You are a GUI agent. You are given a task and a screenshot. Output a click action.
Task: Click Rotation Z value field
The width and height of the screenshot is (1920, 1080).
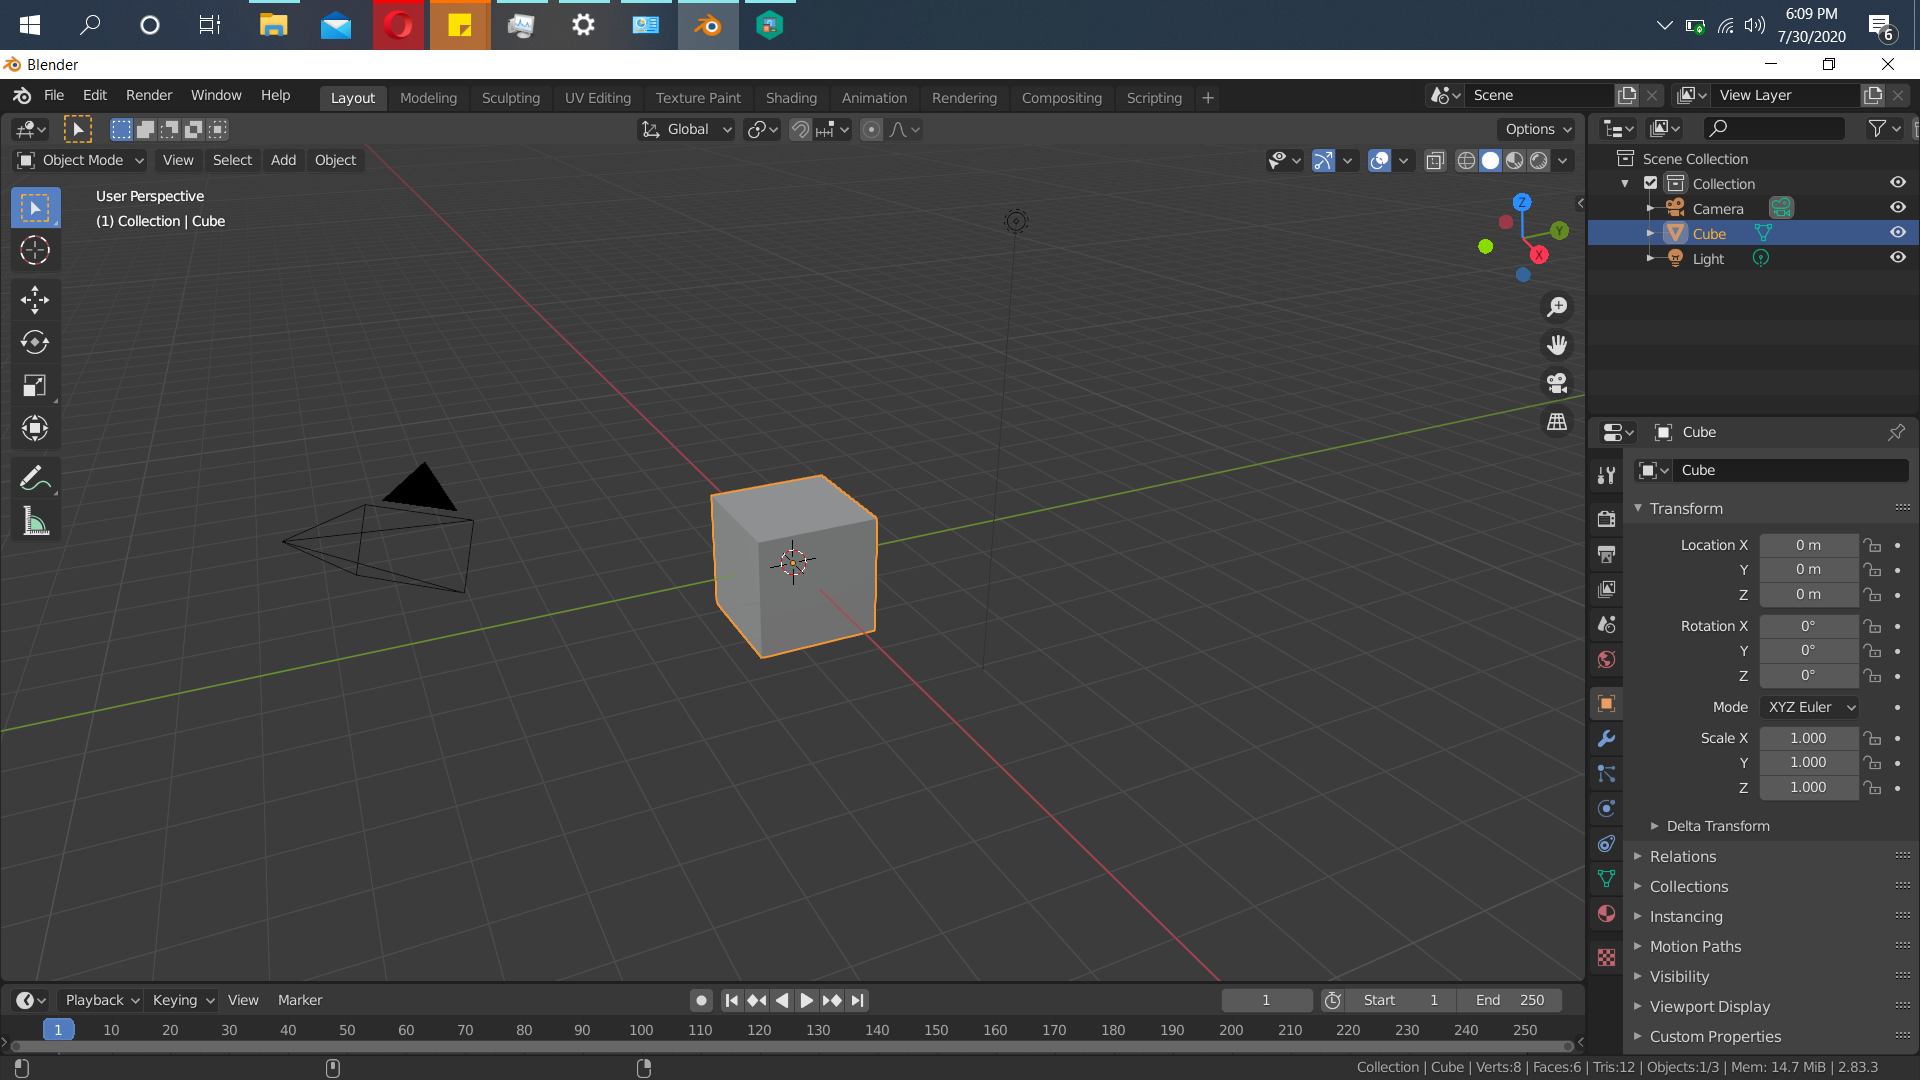[1808, 675]
